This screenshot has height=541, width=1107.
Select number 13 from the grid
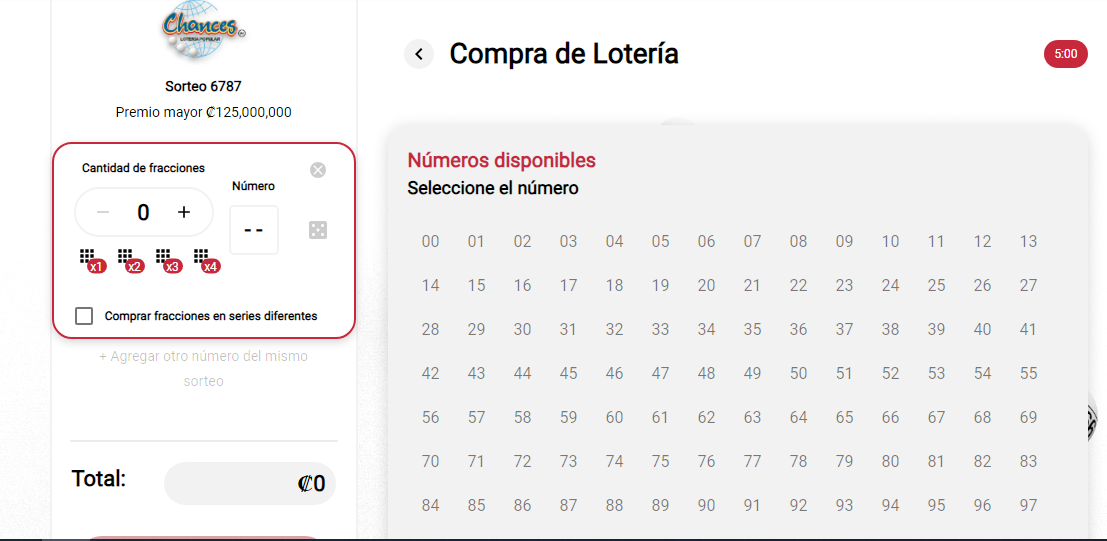pyautogui.click(x=1028, y=241)
